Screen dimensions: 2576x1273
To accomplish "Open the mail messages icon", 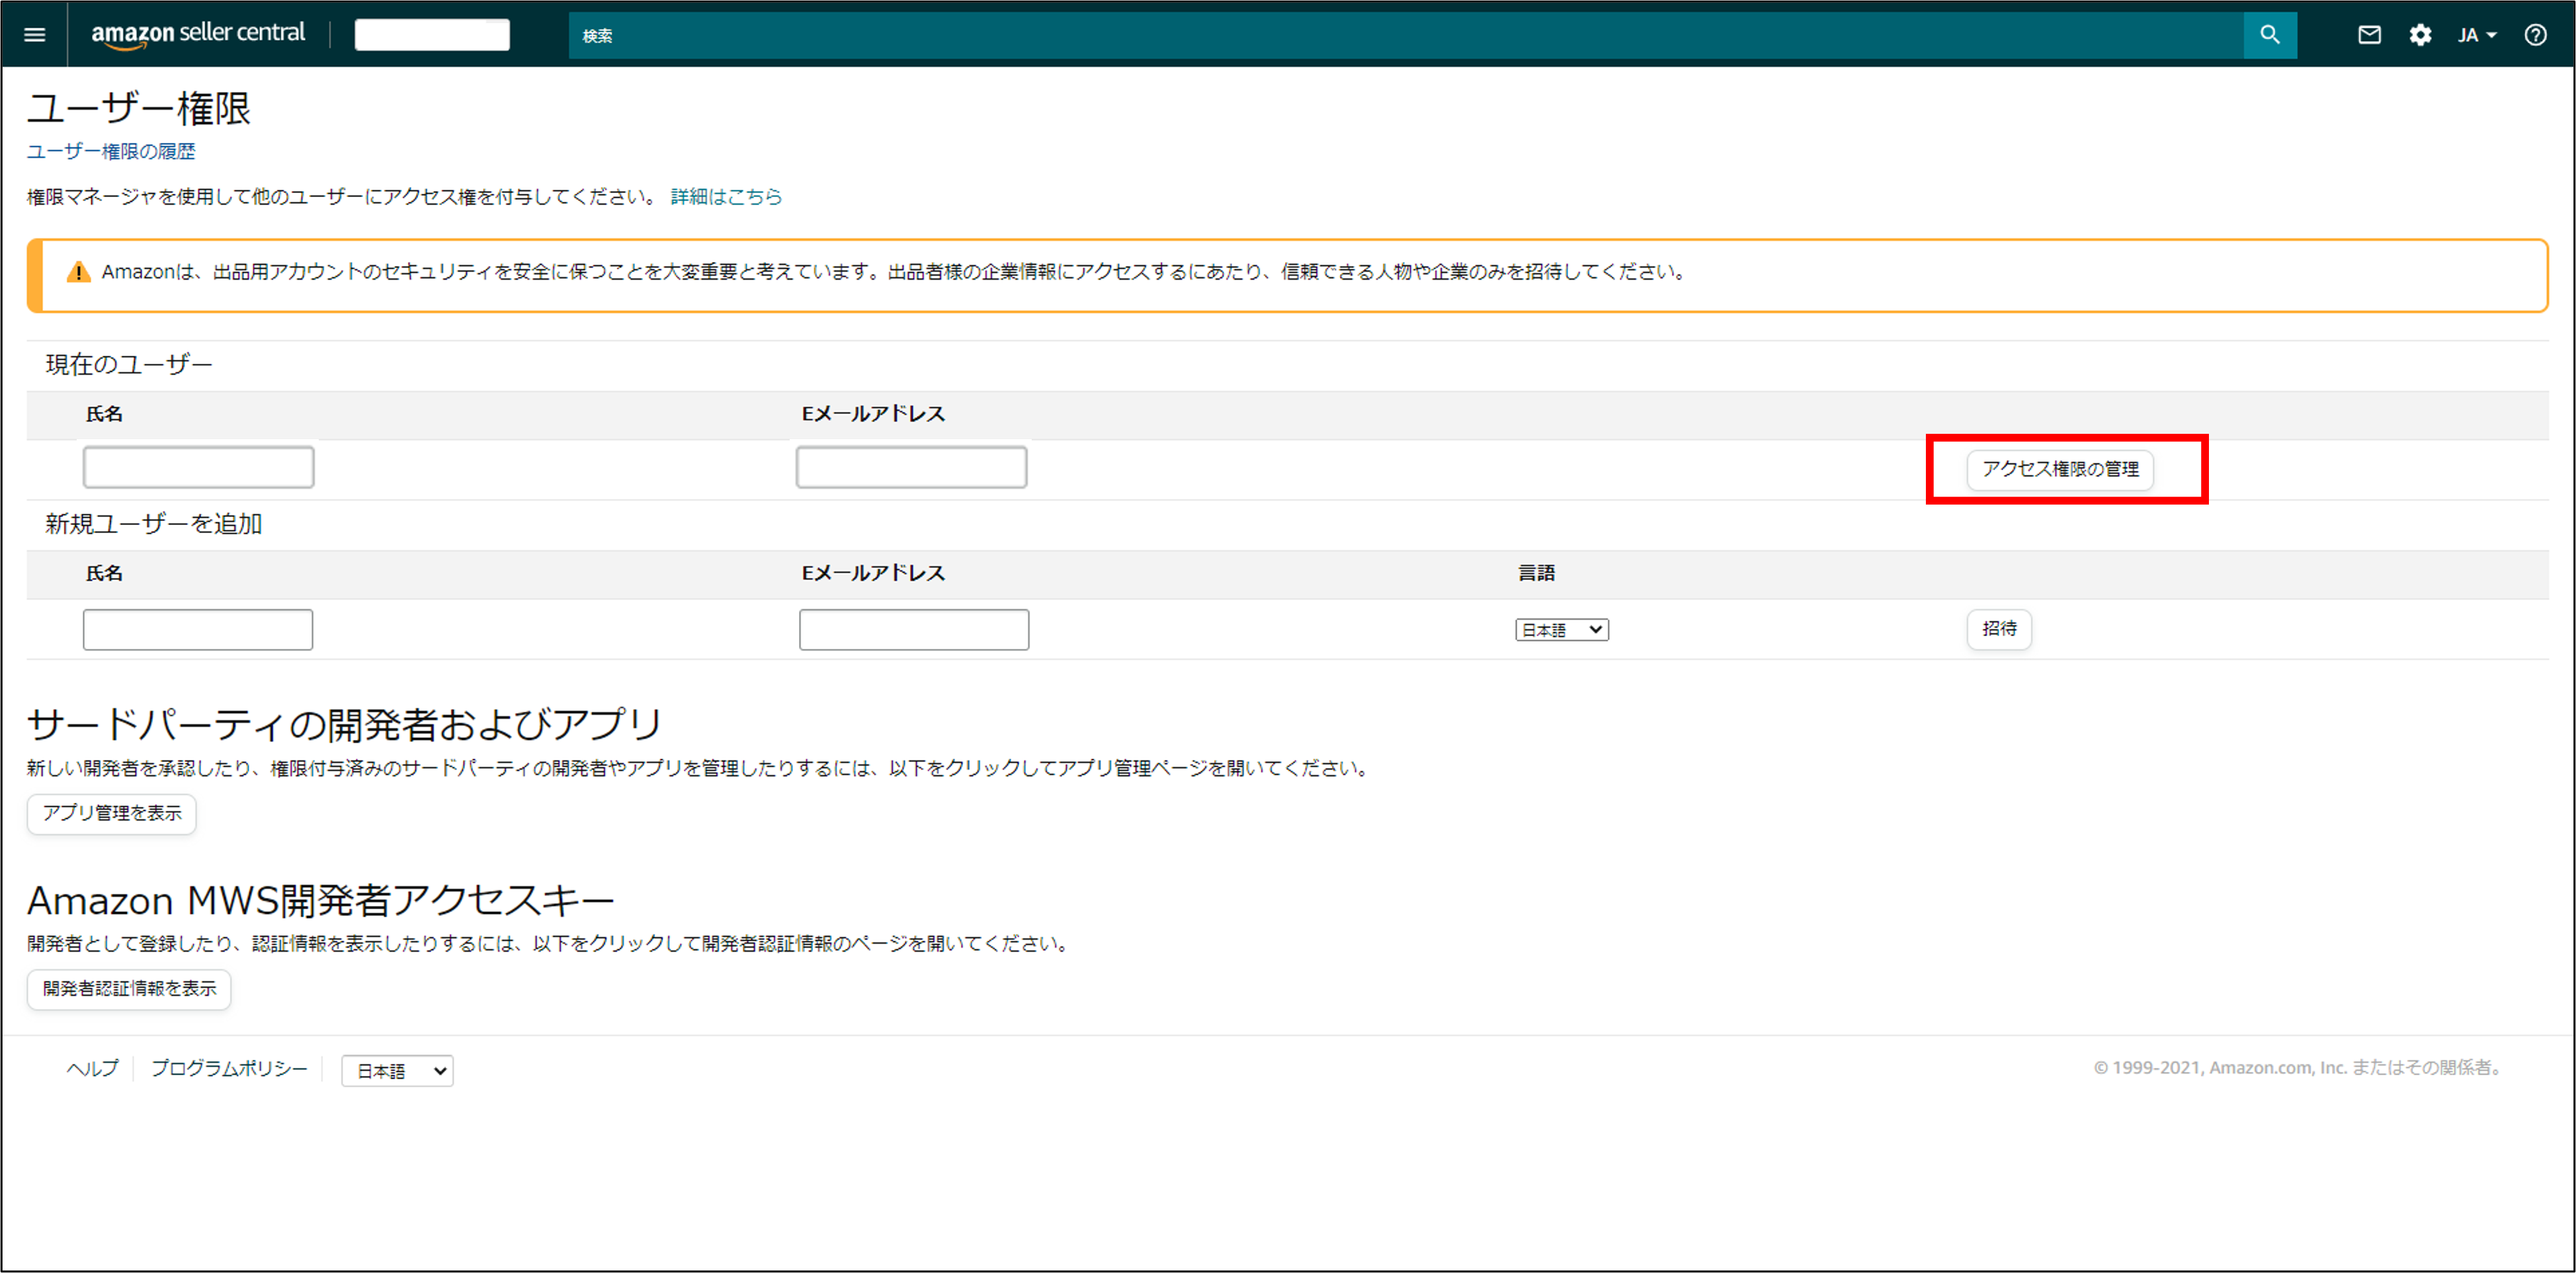I will point(2369,35).
